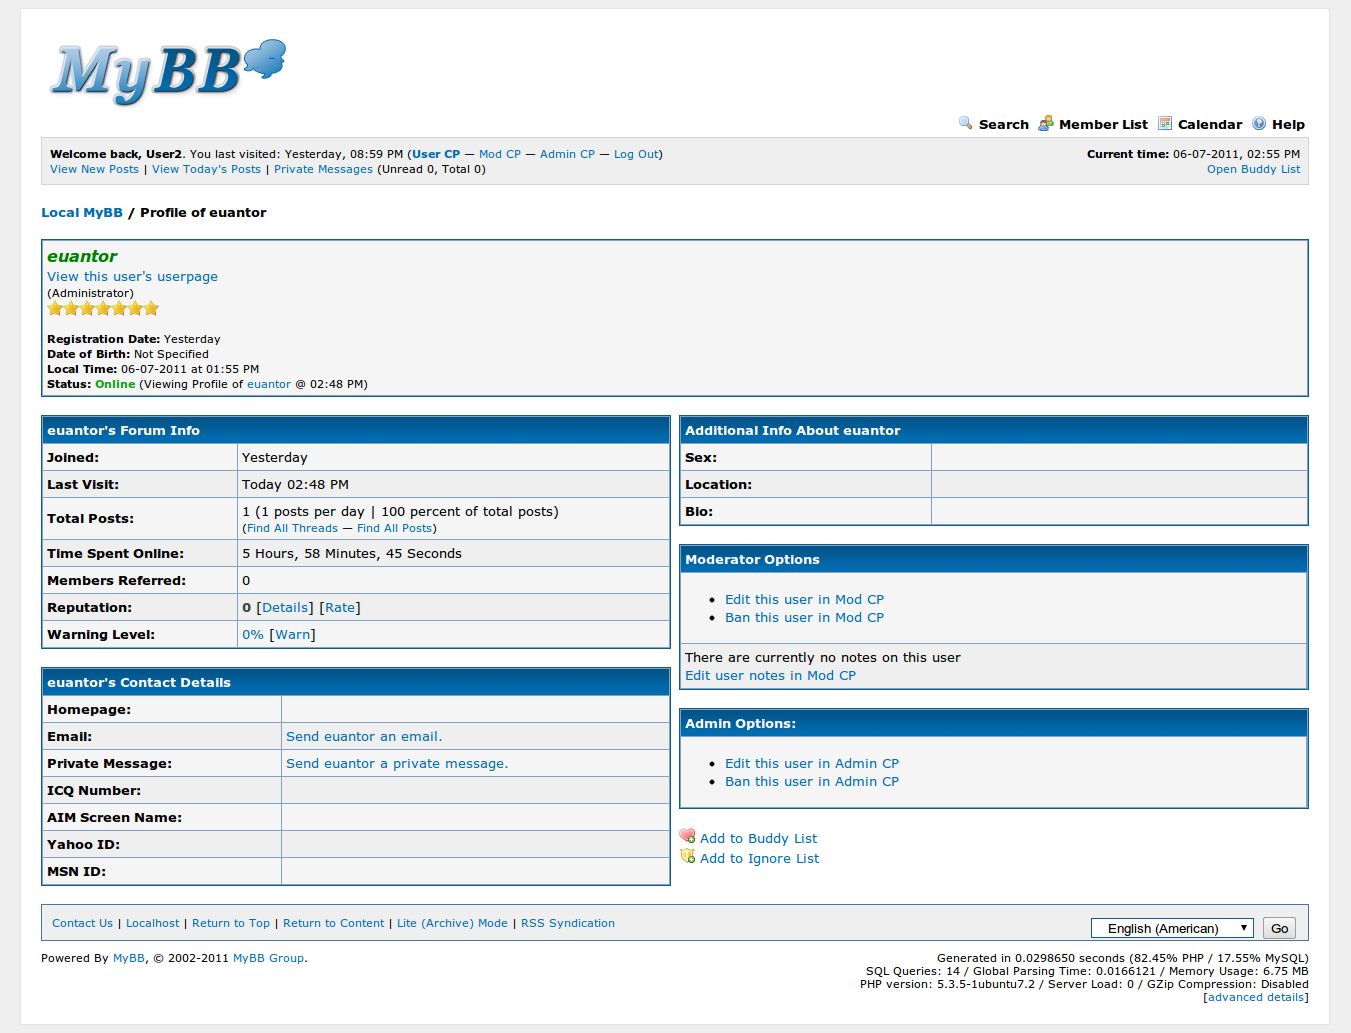1351x1033 pixels.
Task: Open the Member List menu item
Action: coord(1102,125)
